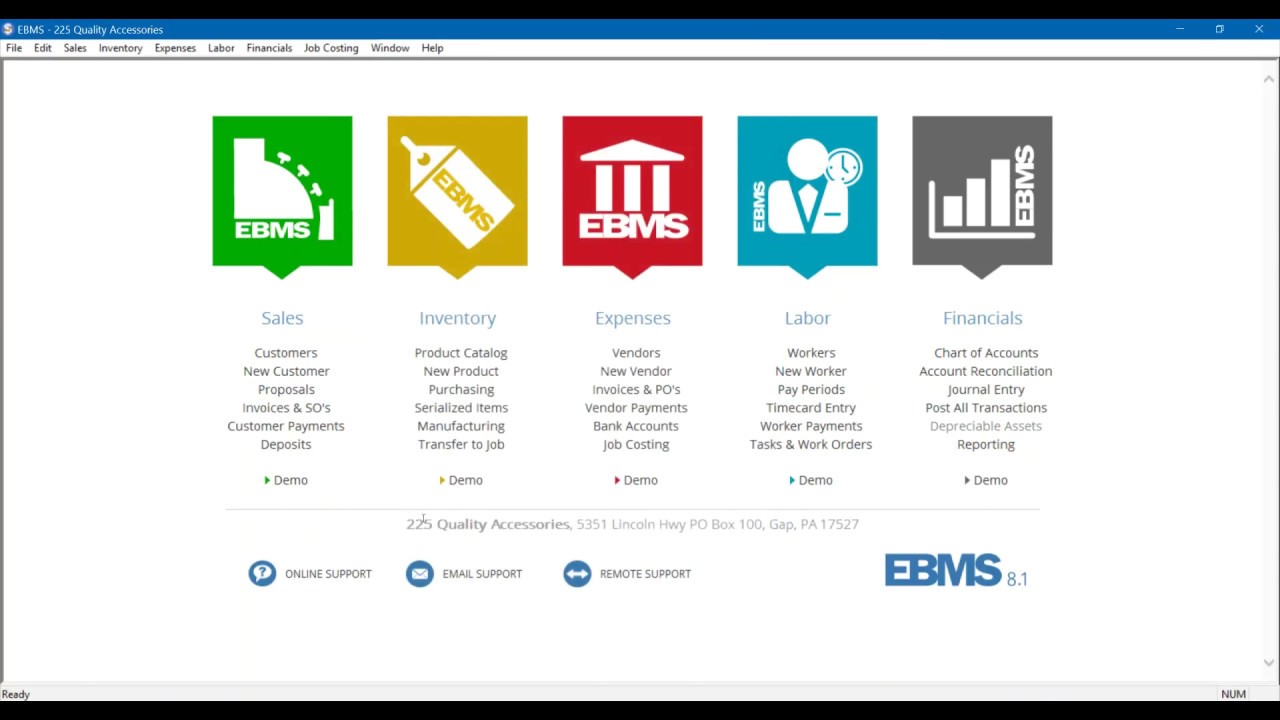Viewport: 1280px width, 720px height.
Task: Open the Vendors link
Action: [636, 353]
